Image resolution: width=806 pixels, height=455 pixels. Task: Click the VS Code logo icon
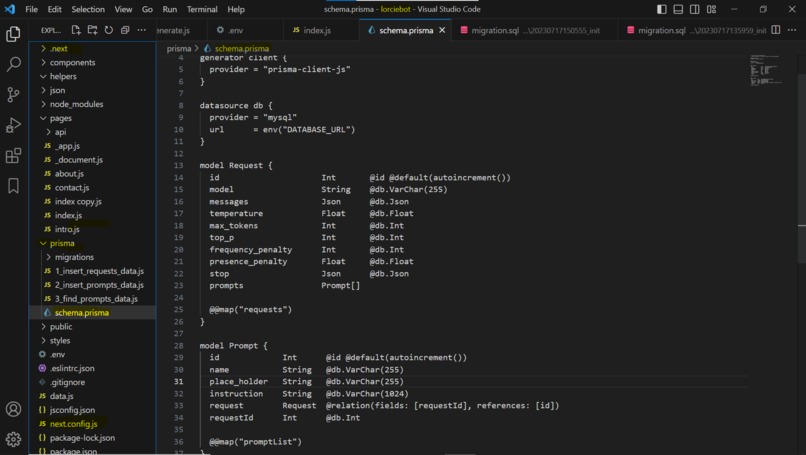[10, 9]
